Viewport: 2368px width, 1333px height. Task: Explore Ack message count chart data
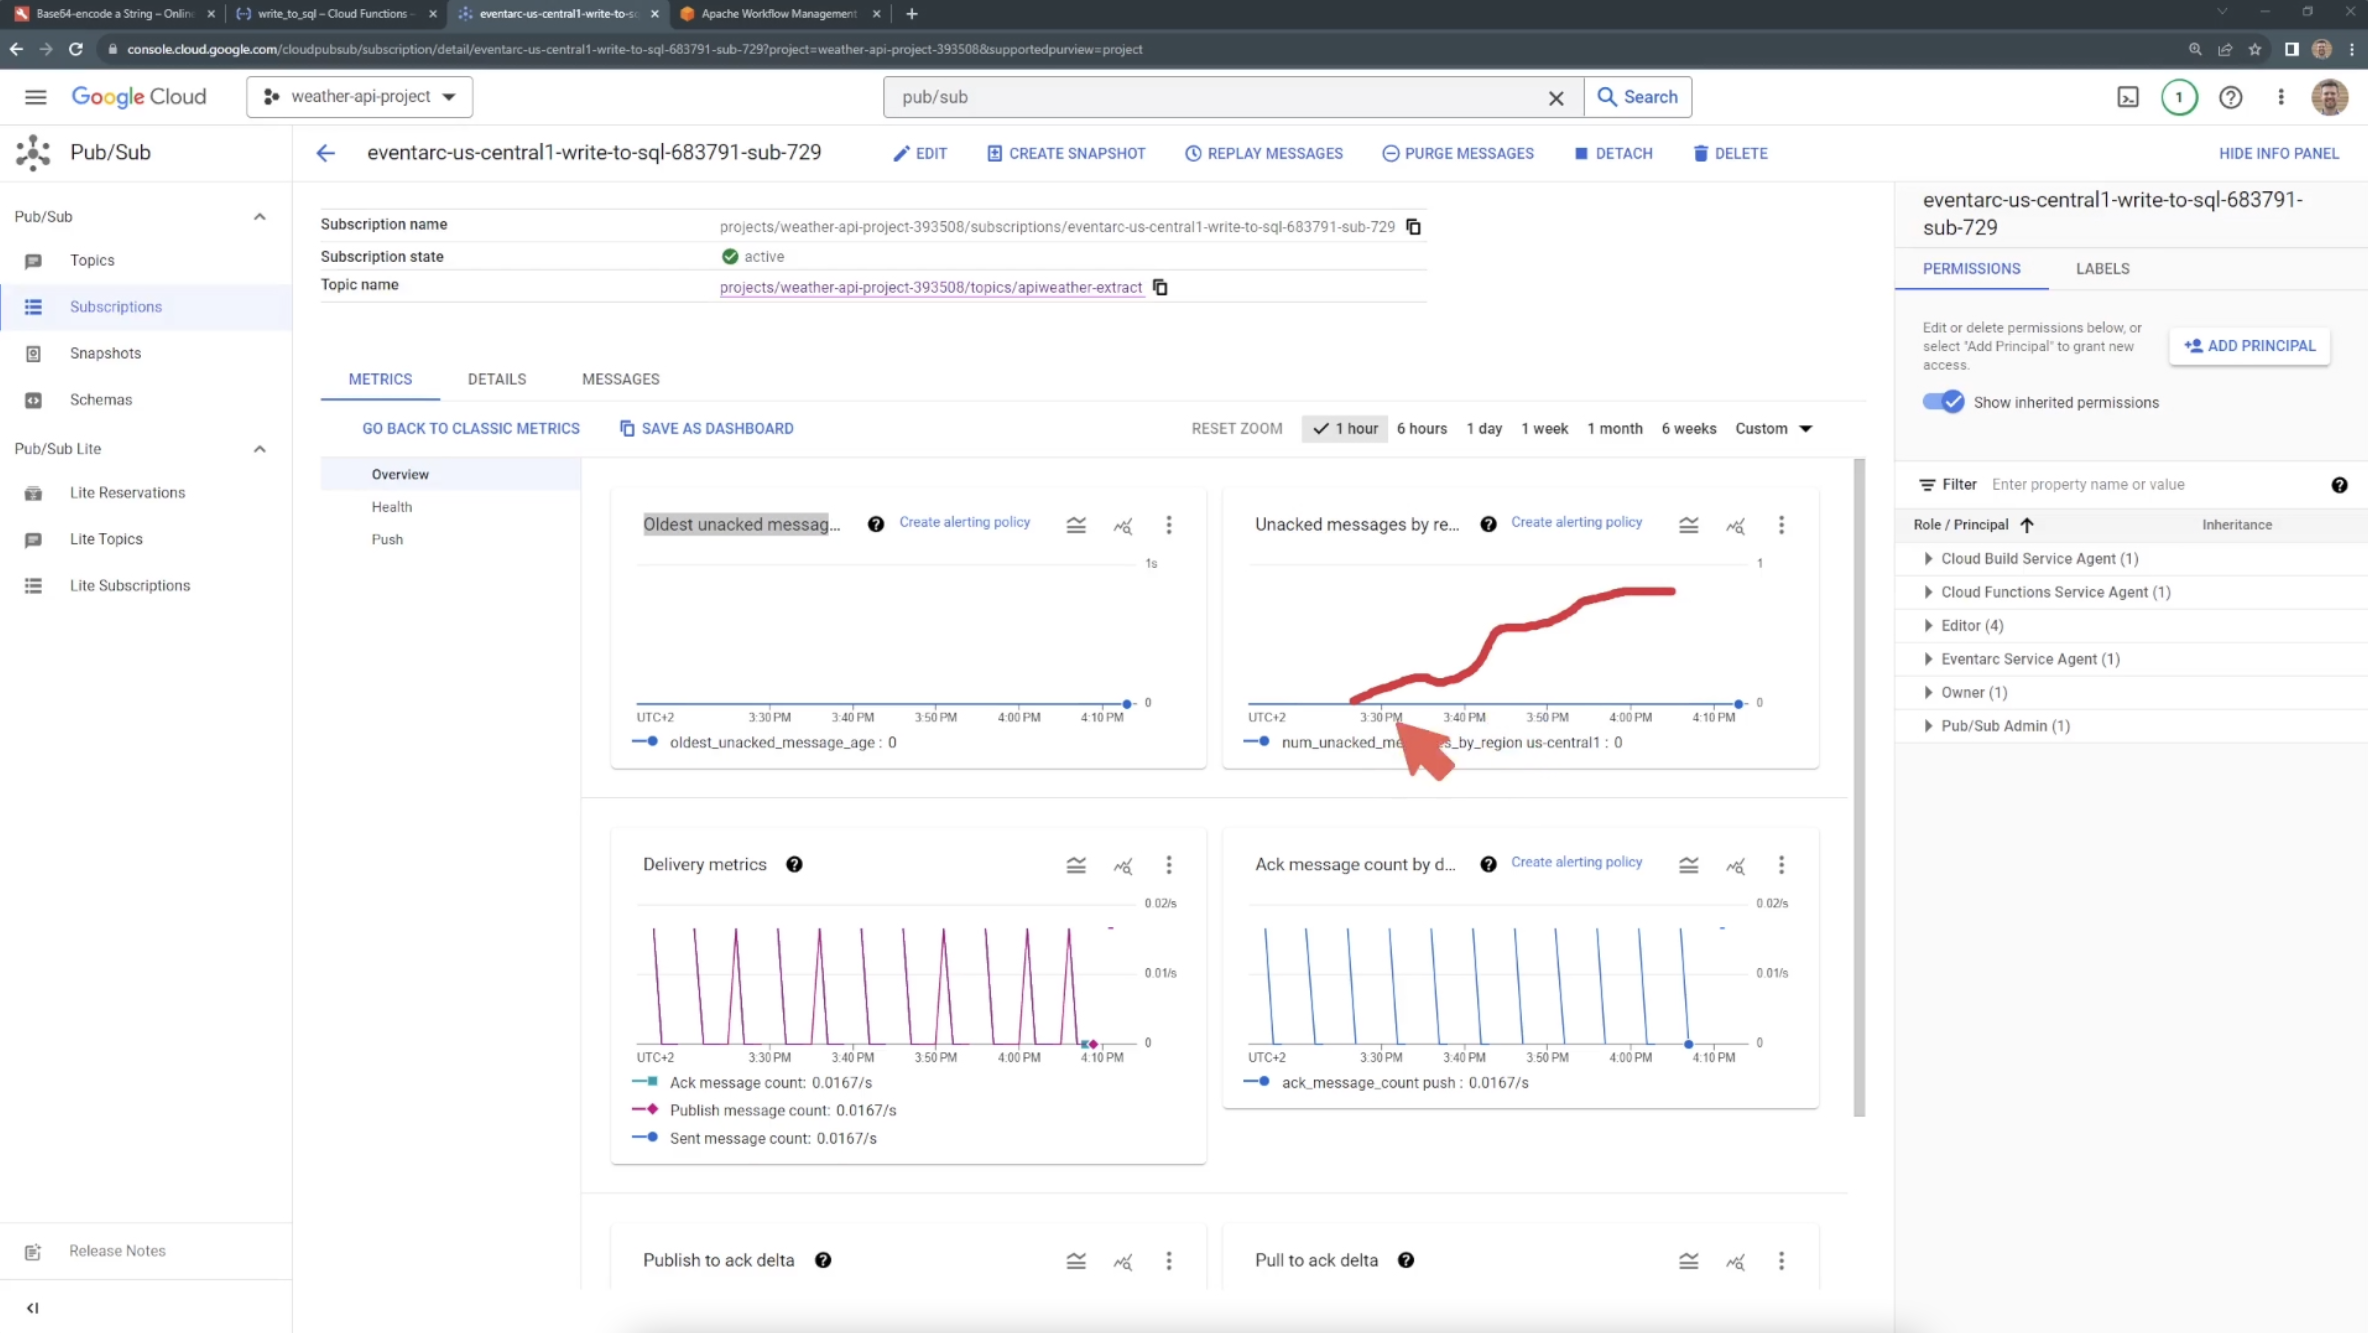(1735, 865)
